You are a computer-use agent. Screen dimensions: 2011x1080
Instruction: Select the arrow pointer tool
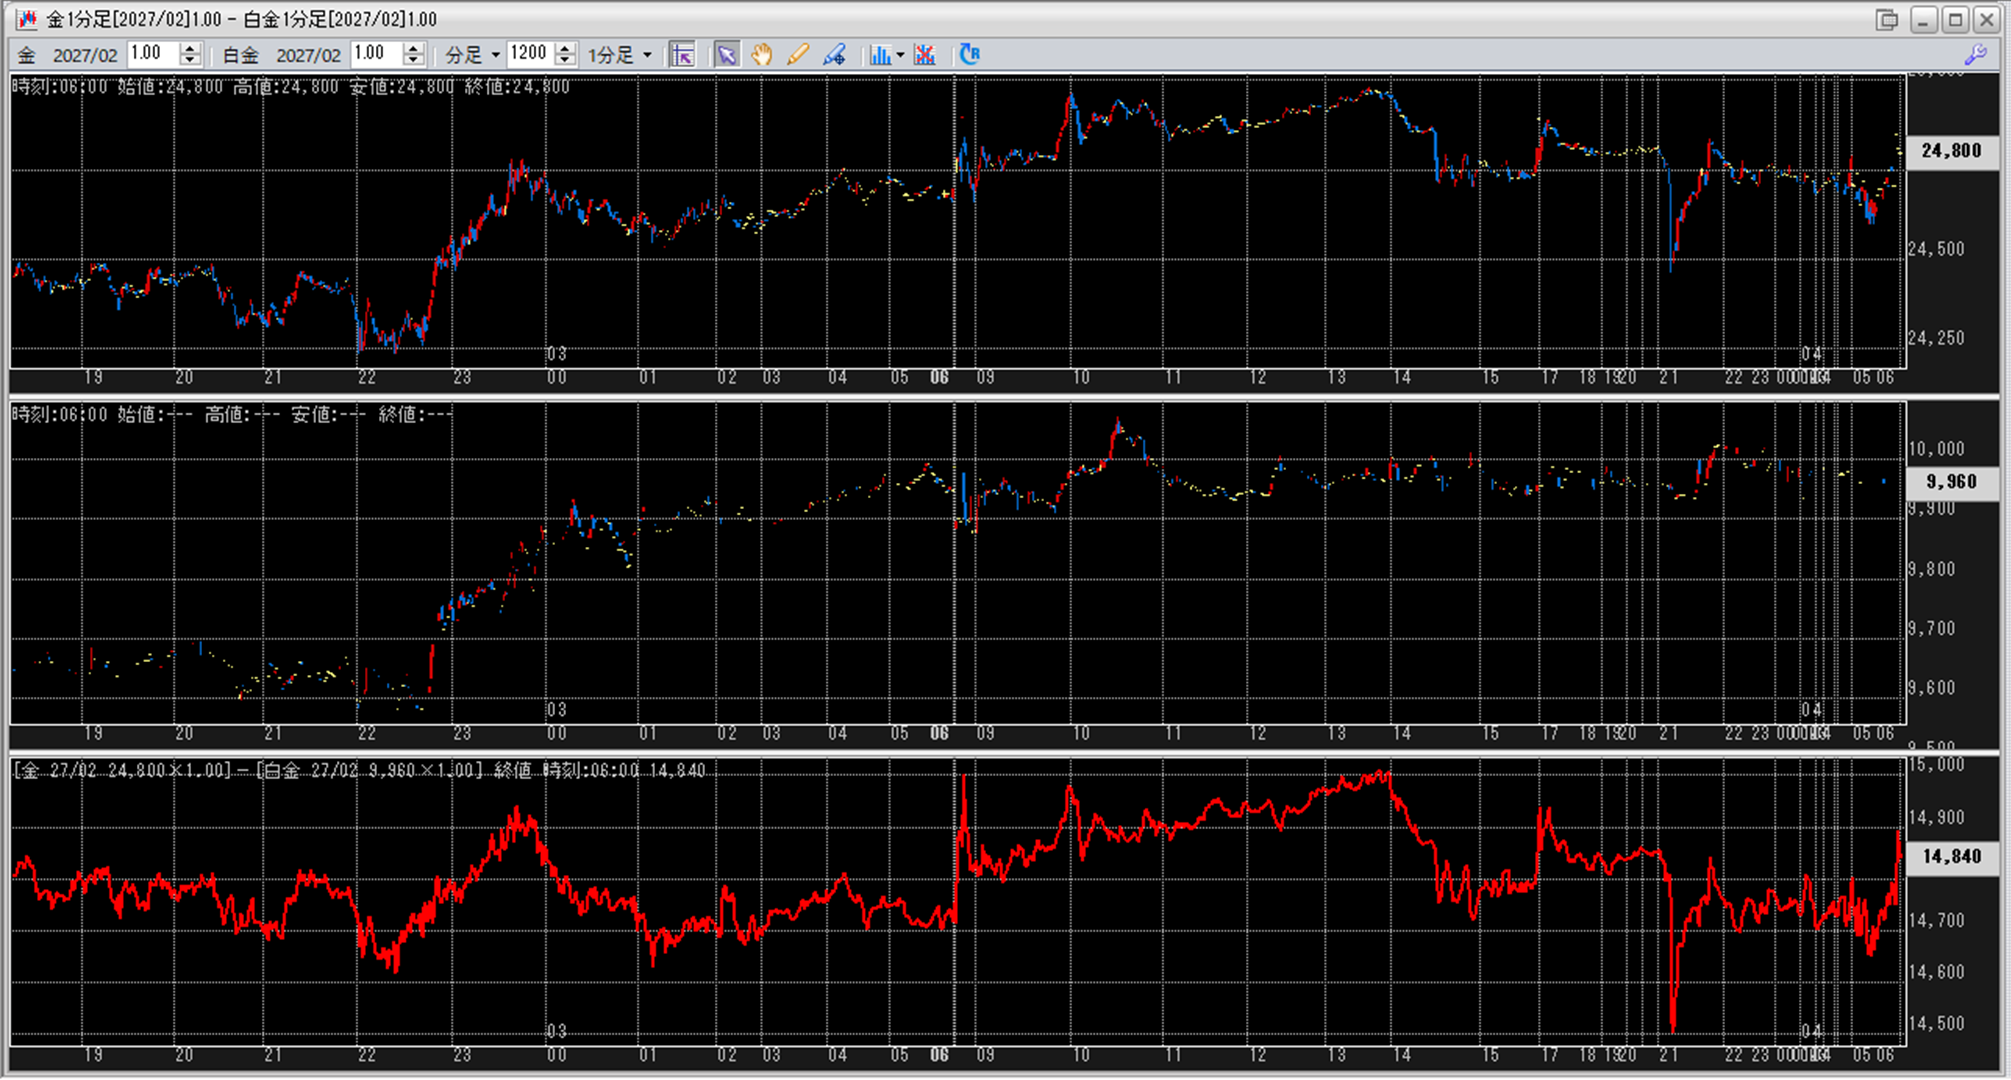click(726, 55)
